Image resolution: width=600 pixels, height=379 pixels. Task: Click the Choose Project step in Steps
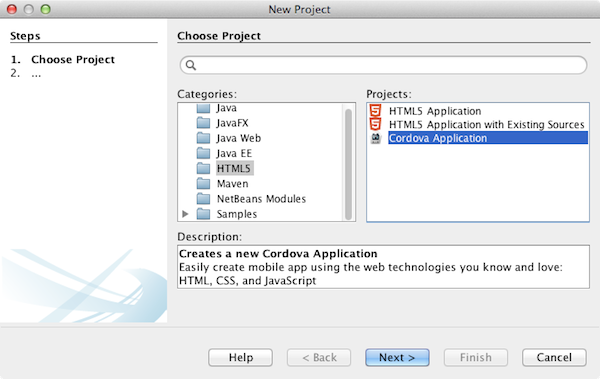73,59
